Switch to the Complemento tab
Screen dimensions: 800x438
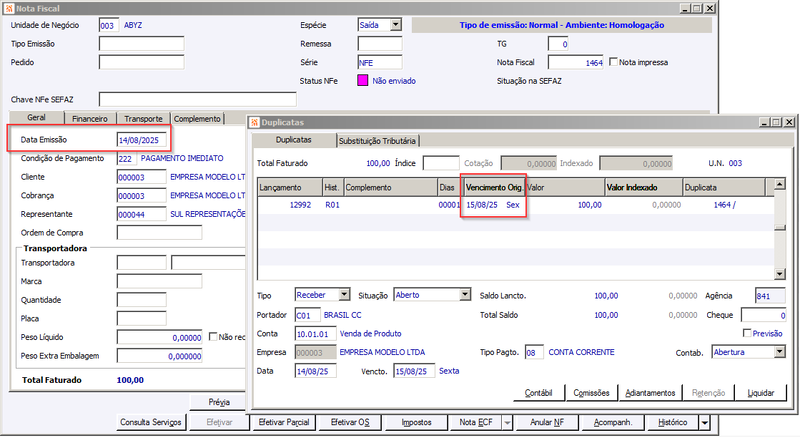197,118
